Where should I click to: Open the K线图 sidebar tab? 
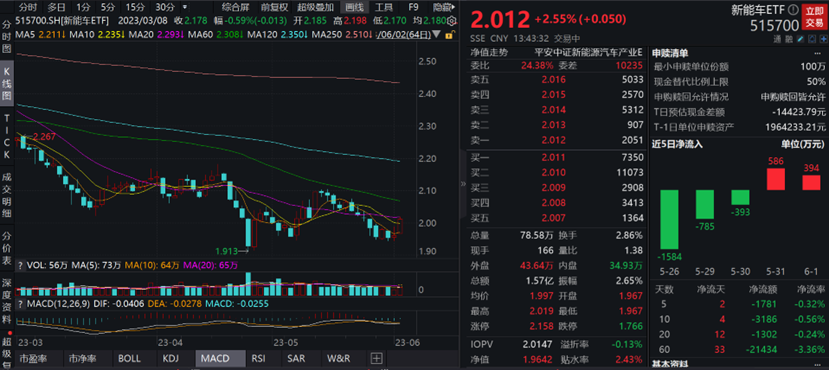tap(7, 84)
